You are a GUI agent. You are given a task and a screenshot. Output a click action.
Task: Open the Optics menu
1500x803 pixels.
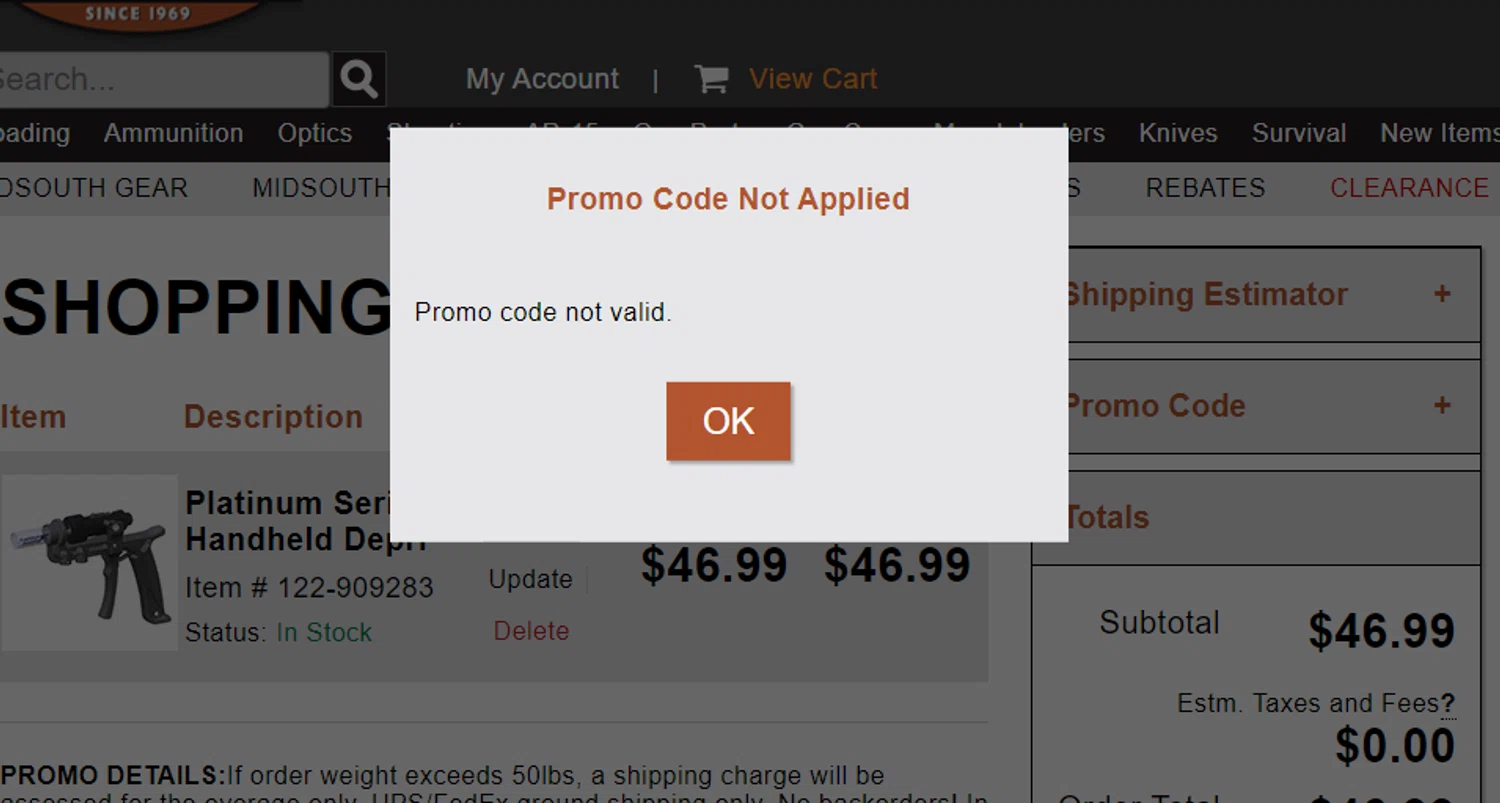315,133
